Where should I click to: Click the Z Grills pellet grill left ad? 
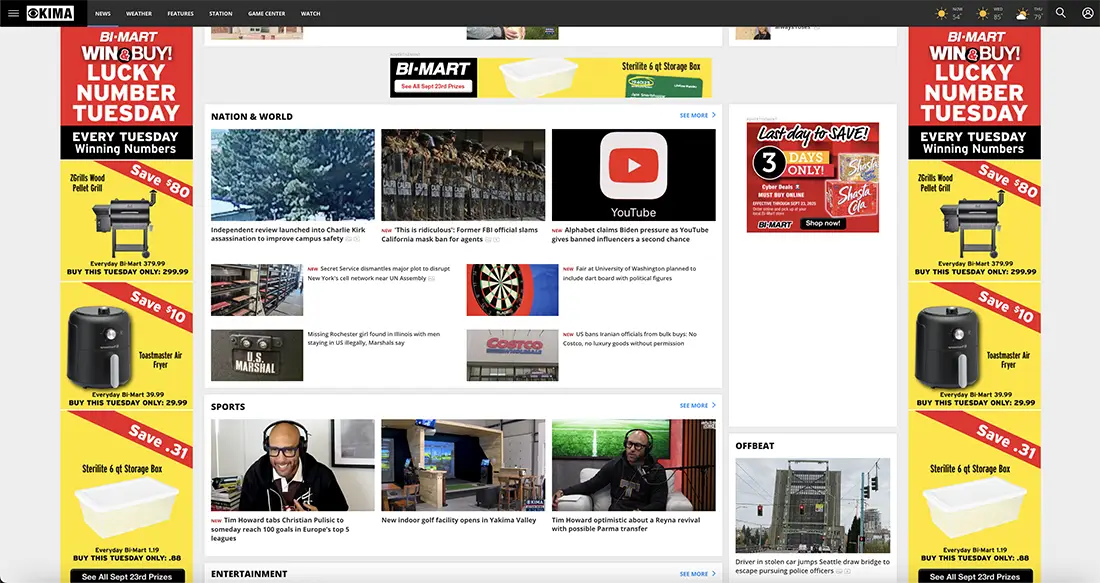click(x=126, y=220)
